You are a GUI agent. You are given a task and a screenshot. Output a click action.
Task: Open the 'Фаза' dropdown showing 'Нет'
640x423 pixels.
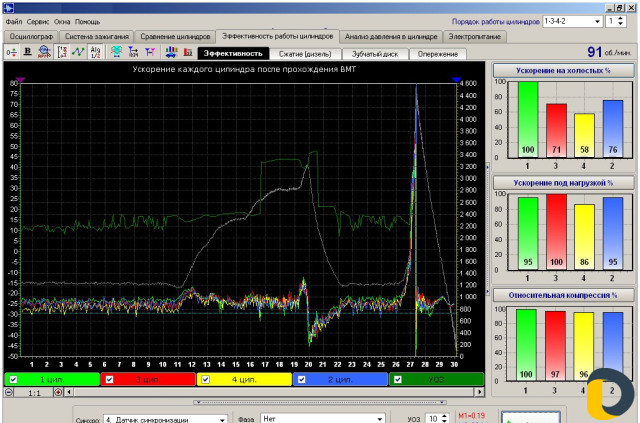[379, 419]
